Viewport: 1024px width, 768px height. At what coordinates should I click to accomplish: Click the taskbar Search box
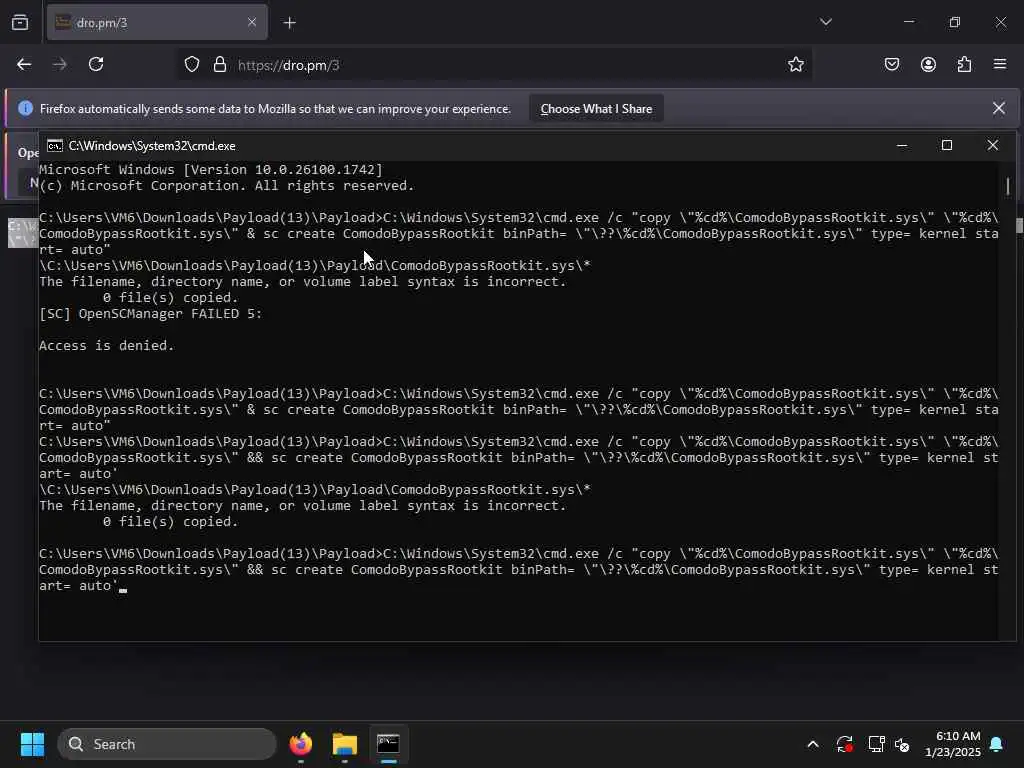(x=167, y=744)
